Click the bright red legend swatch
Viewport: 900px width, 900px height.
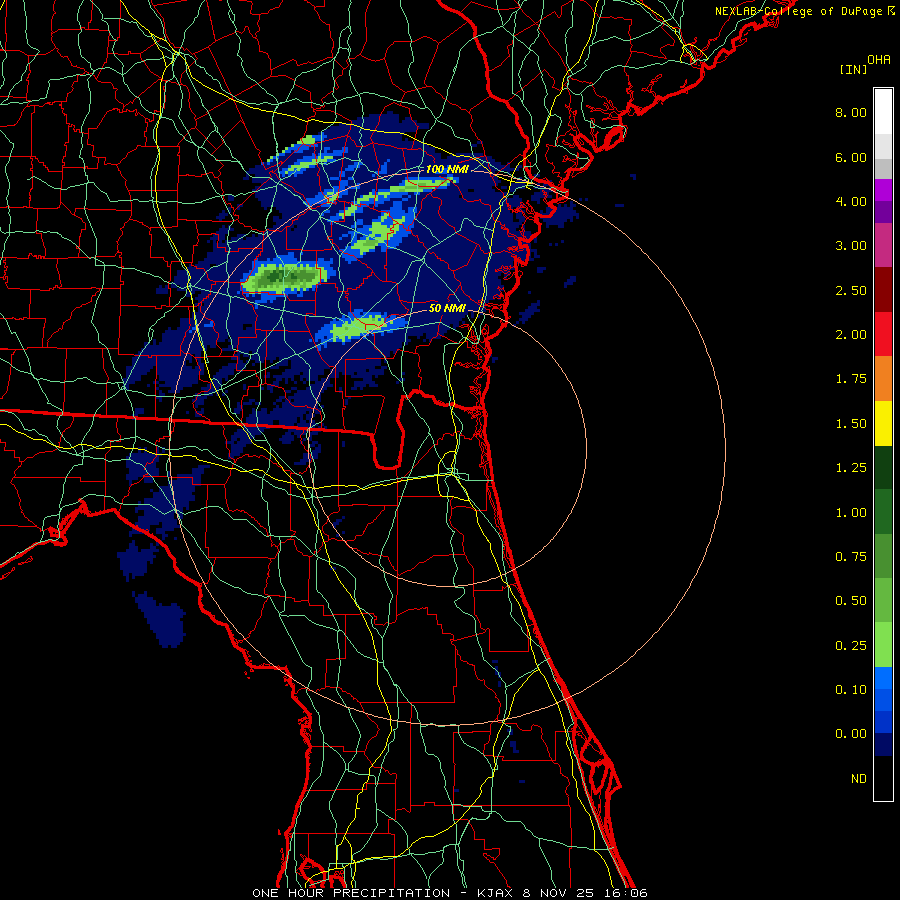point(883,334)
